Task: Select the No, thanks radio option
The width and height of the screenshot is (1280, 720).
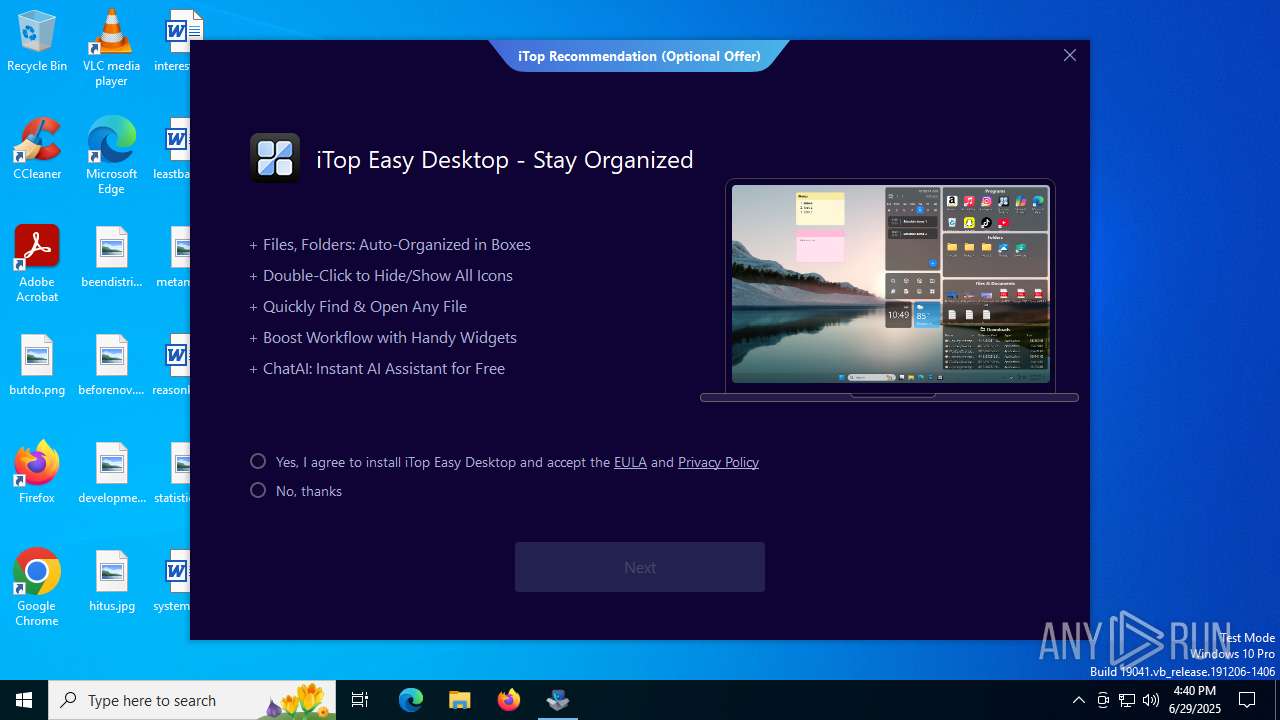Action: pos(258,490)
